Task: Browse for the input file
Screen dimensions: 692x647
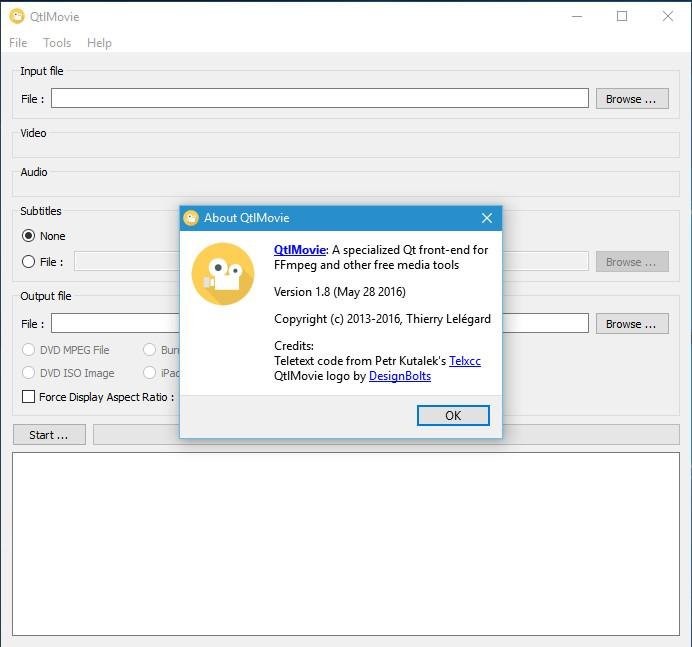Action: tap(632, 99)
